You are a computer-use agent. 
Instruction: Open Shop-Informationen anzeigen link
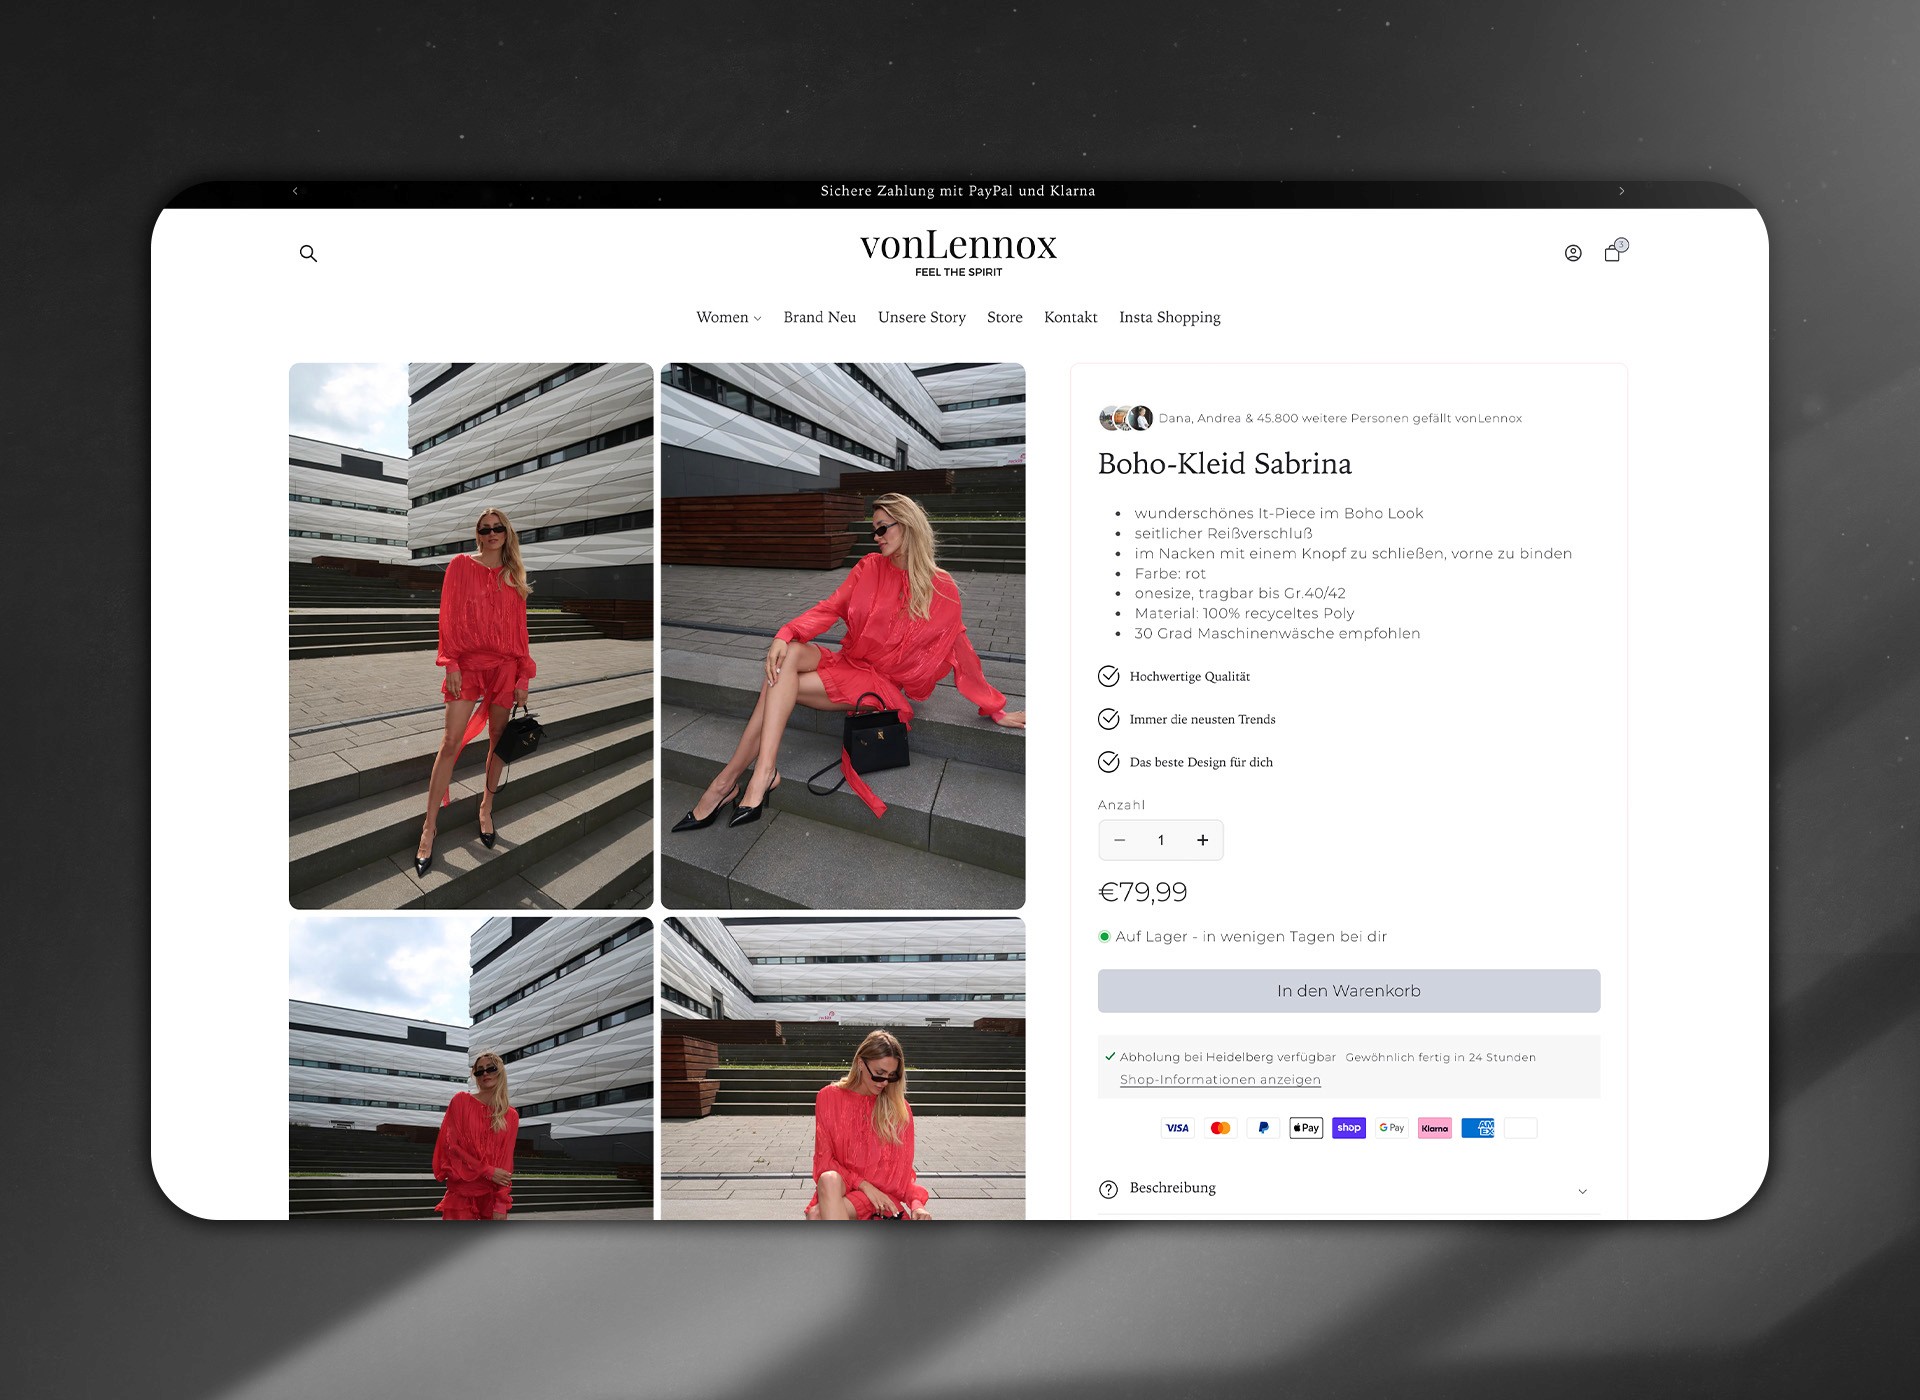pos(1220,1080)
